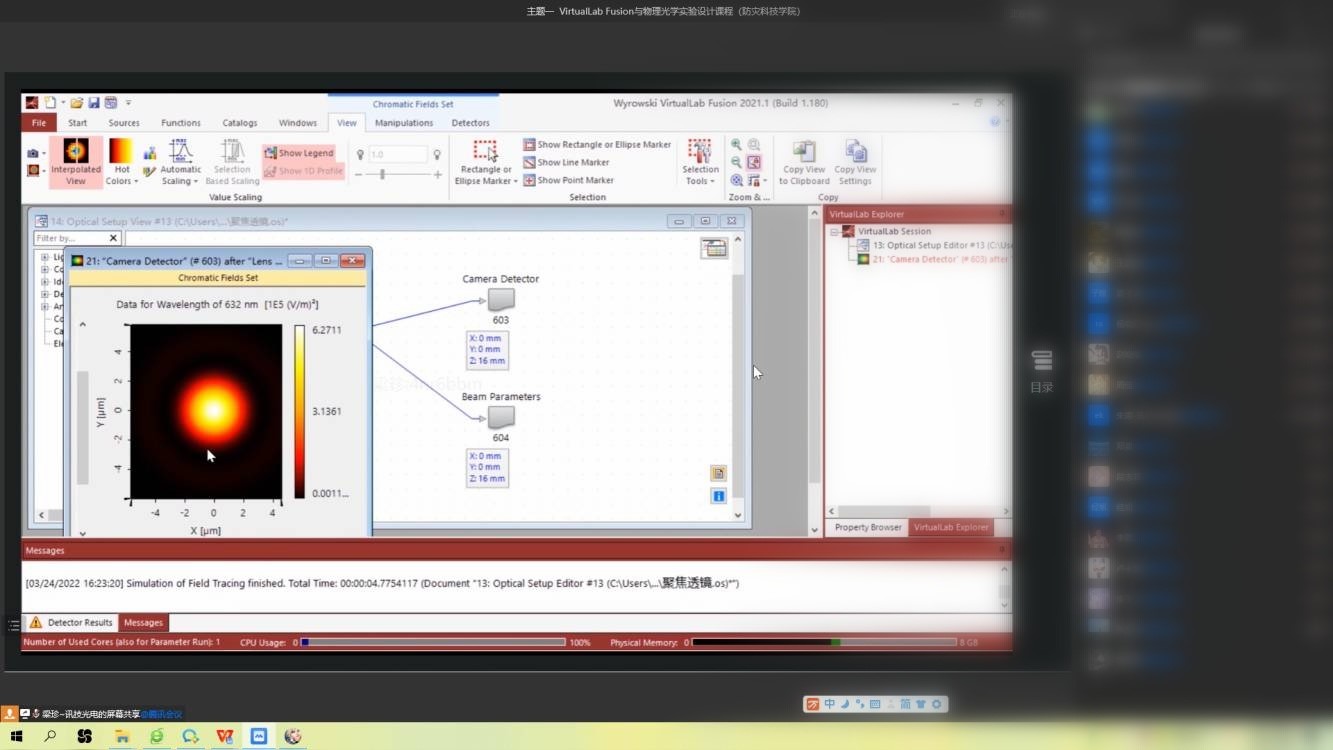Click the zoom out magnifier icon

point(737,162)
